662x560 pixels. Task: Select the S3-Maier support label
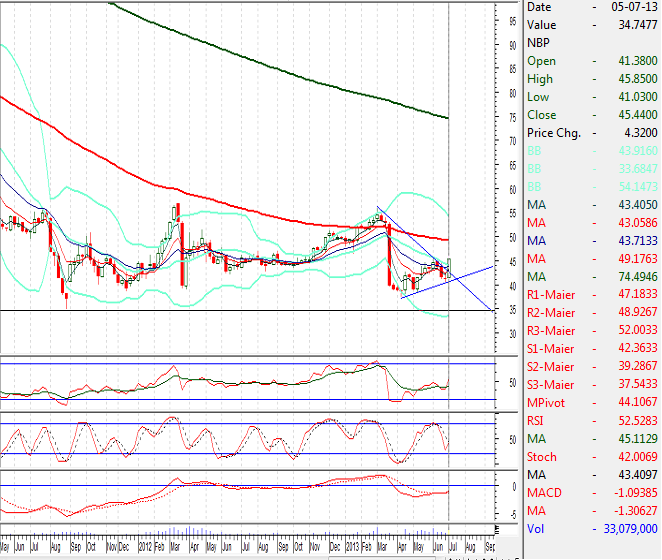552,385
